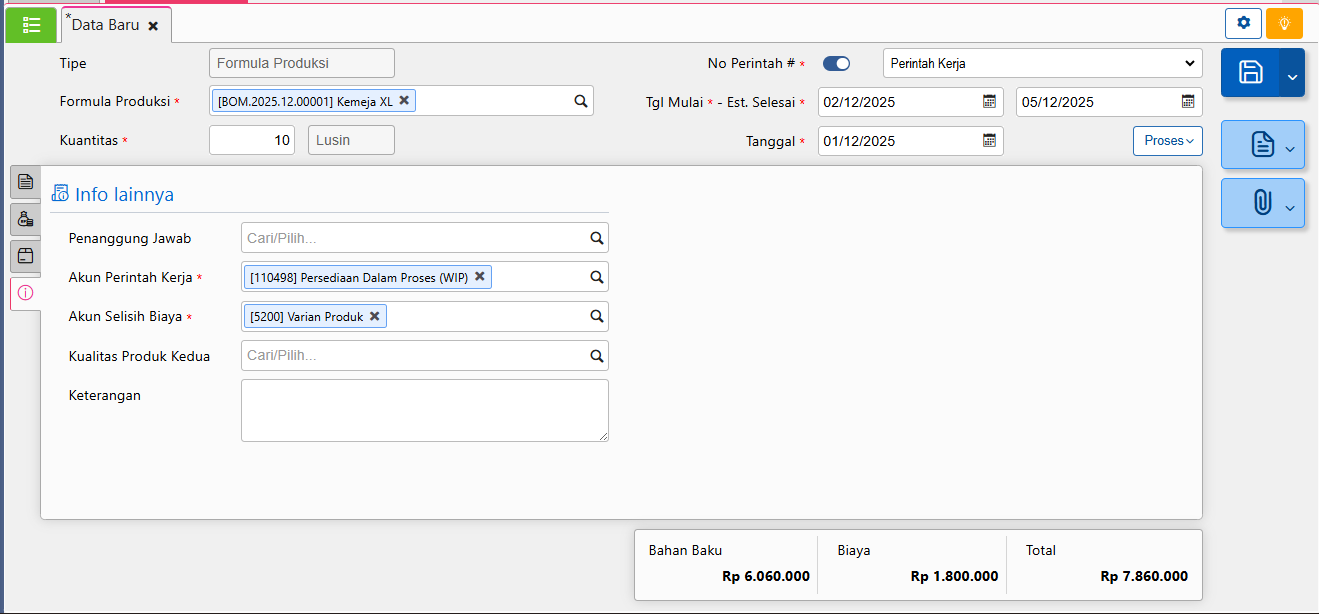Remove the Varian Produk account tag
Screen dimensions: 1319x614
tap(374, 316)
